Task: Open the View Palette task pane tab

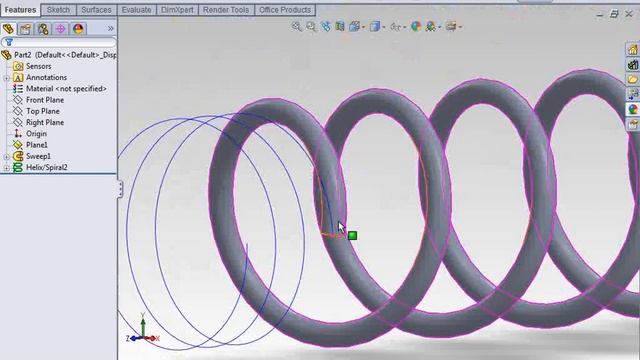Action: (x=633, y=94)
